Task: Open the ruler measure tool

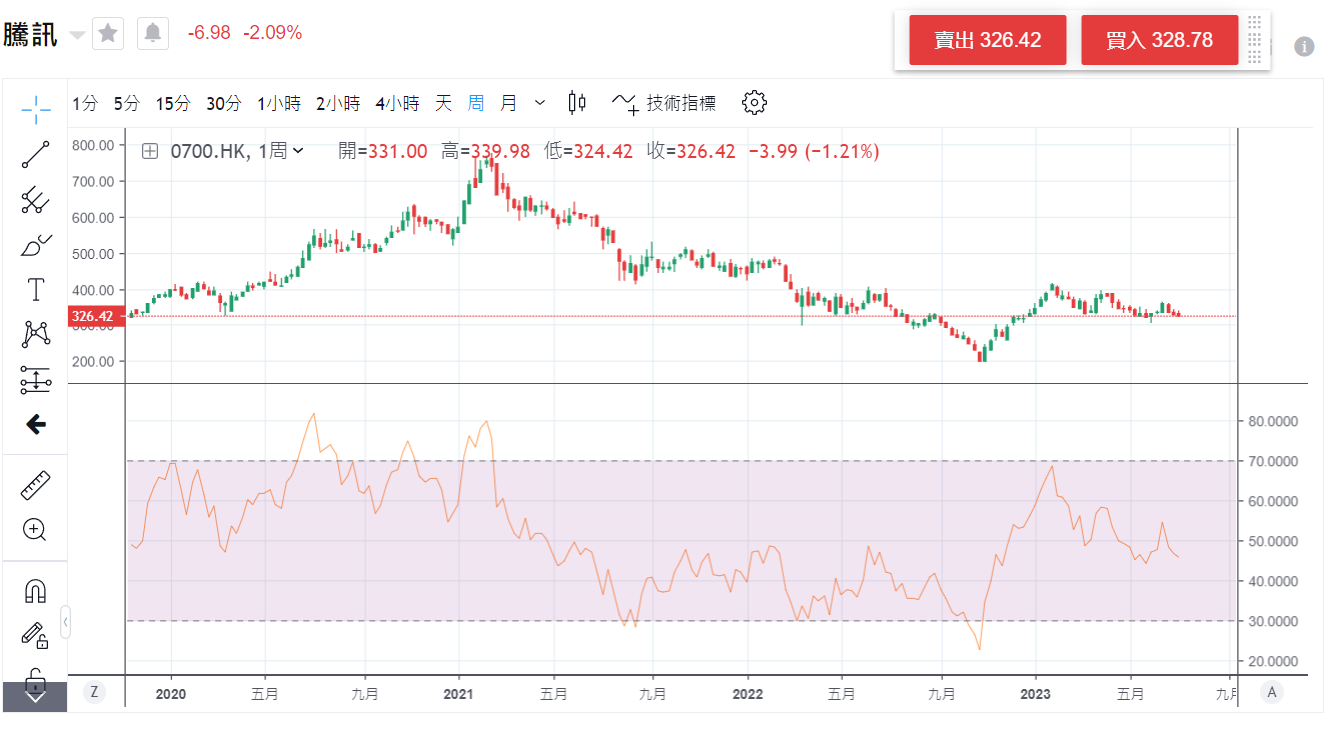Action: click(36, 486)
